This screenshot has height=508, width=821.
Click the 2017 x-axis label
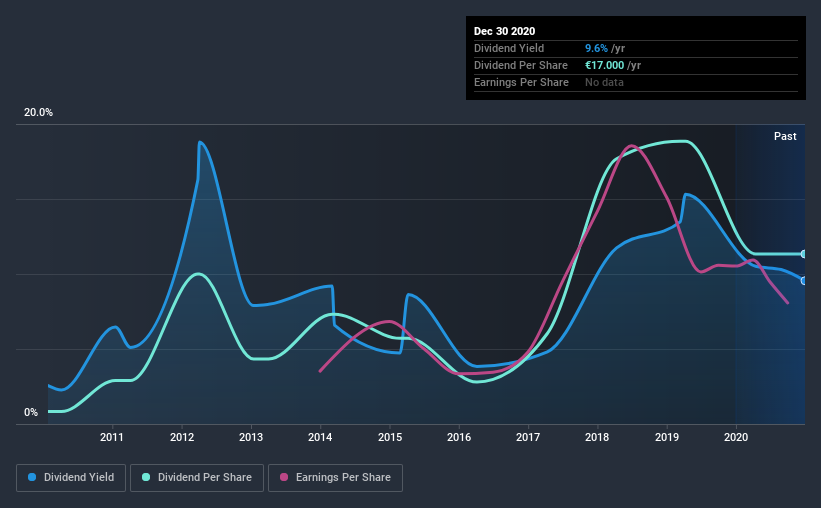[528, 437]
